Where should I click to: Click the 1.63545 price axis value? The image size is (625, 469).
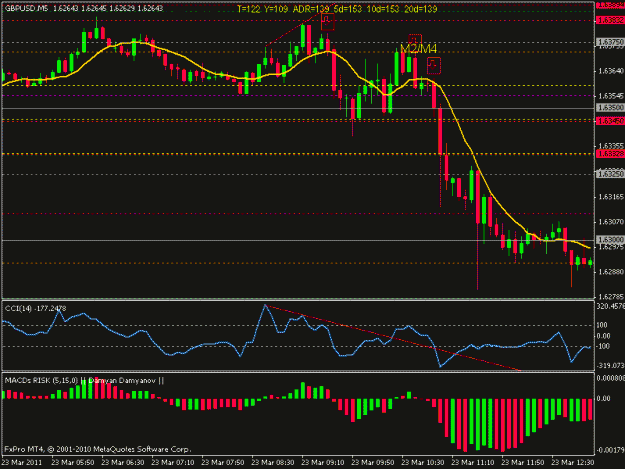coord(611,96)
